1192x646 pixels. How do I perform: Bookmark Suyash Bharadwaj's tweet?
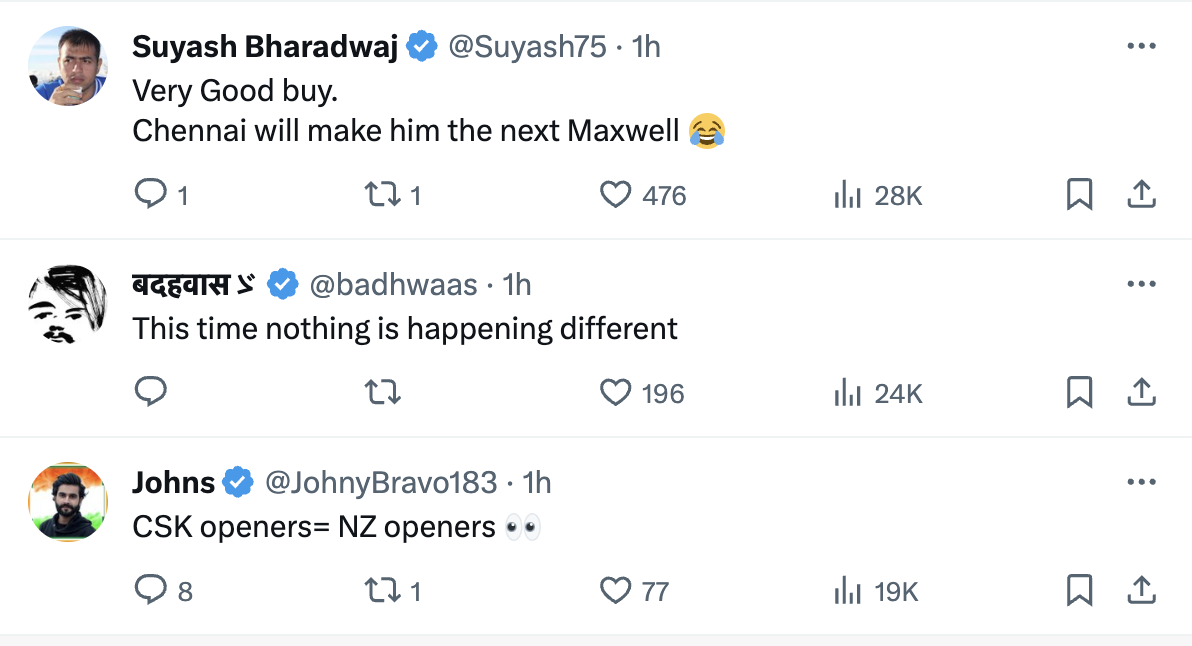[x=1079, y=194]
